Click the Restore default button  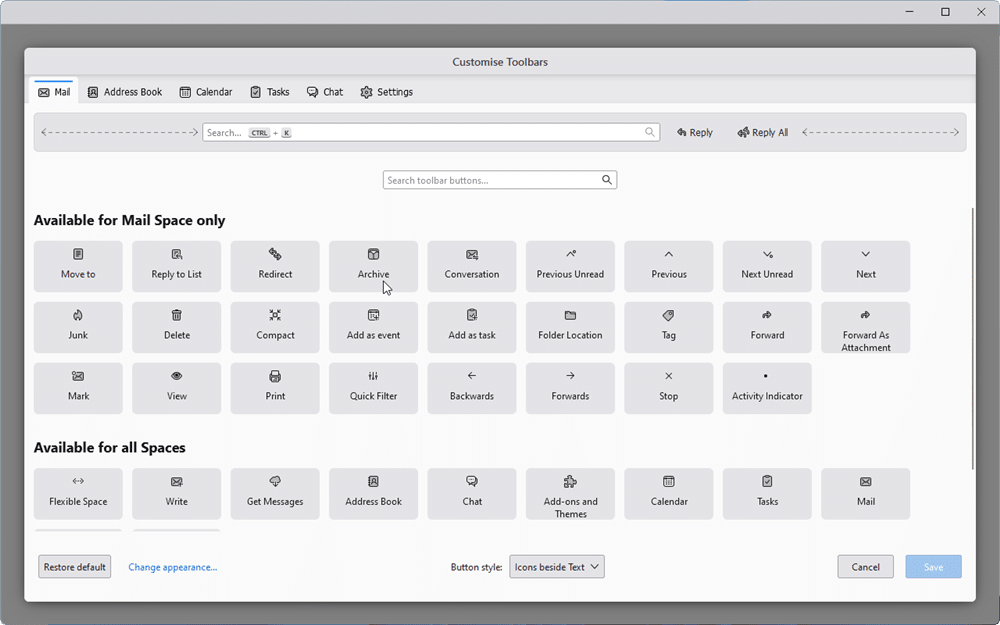pos(74,566)
